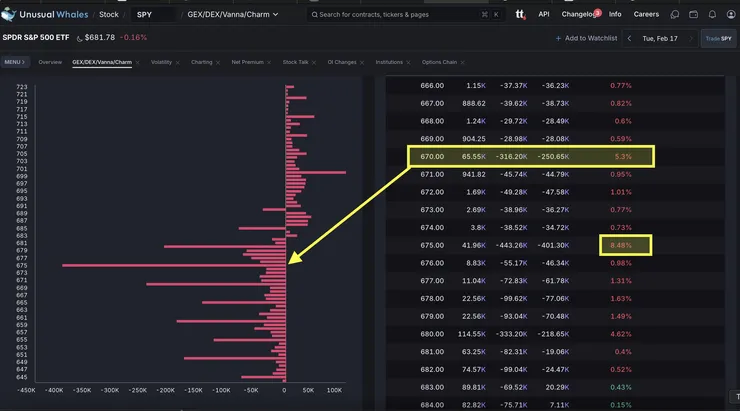Click the 1.63% value in row 678

(621, 299)
